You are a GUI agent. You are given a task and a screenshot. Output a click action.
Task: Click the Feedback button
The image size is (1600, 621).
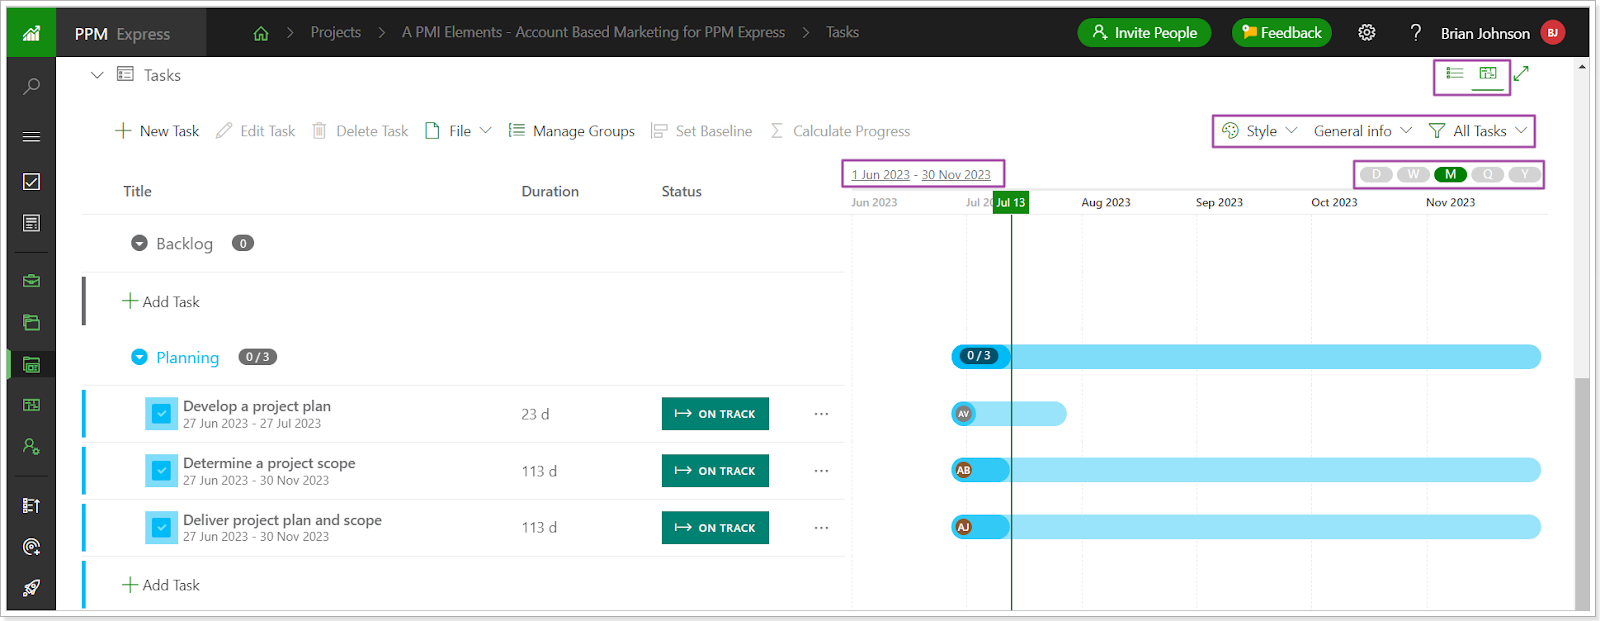pyautogui.click(x=1281, y=33)
